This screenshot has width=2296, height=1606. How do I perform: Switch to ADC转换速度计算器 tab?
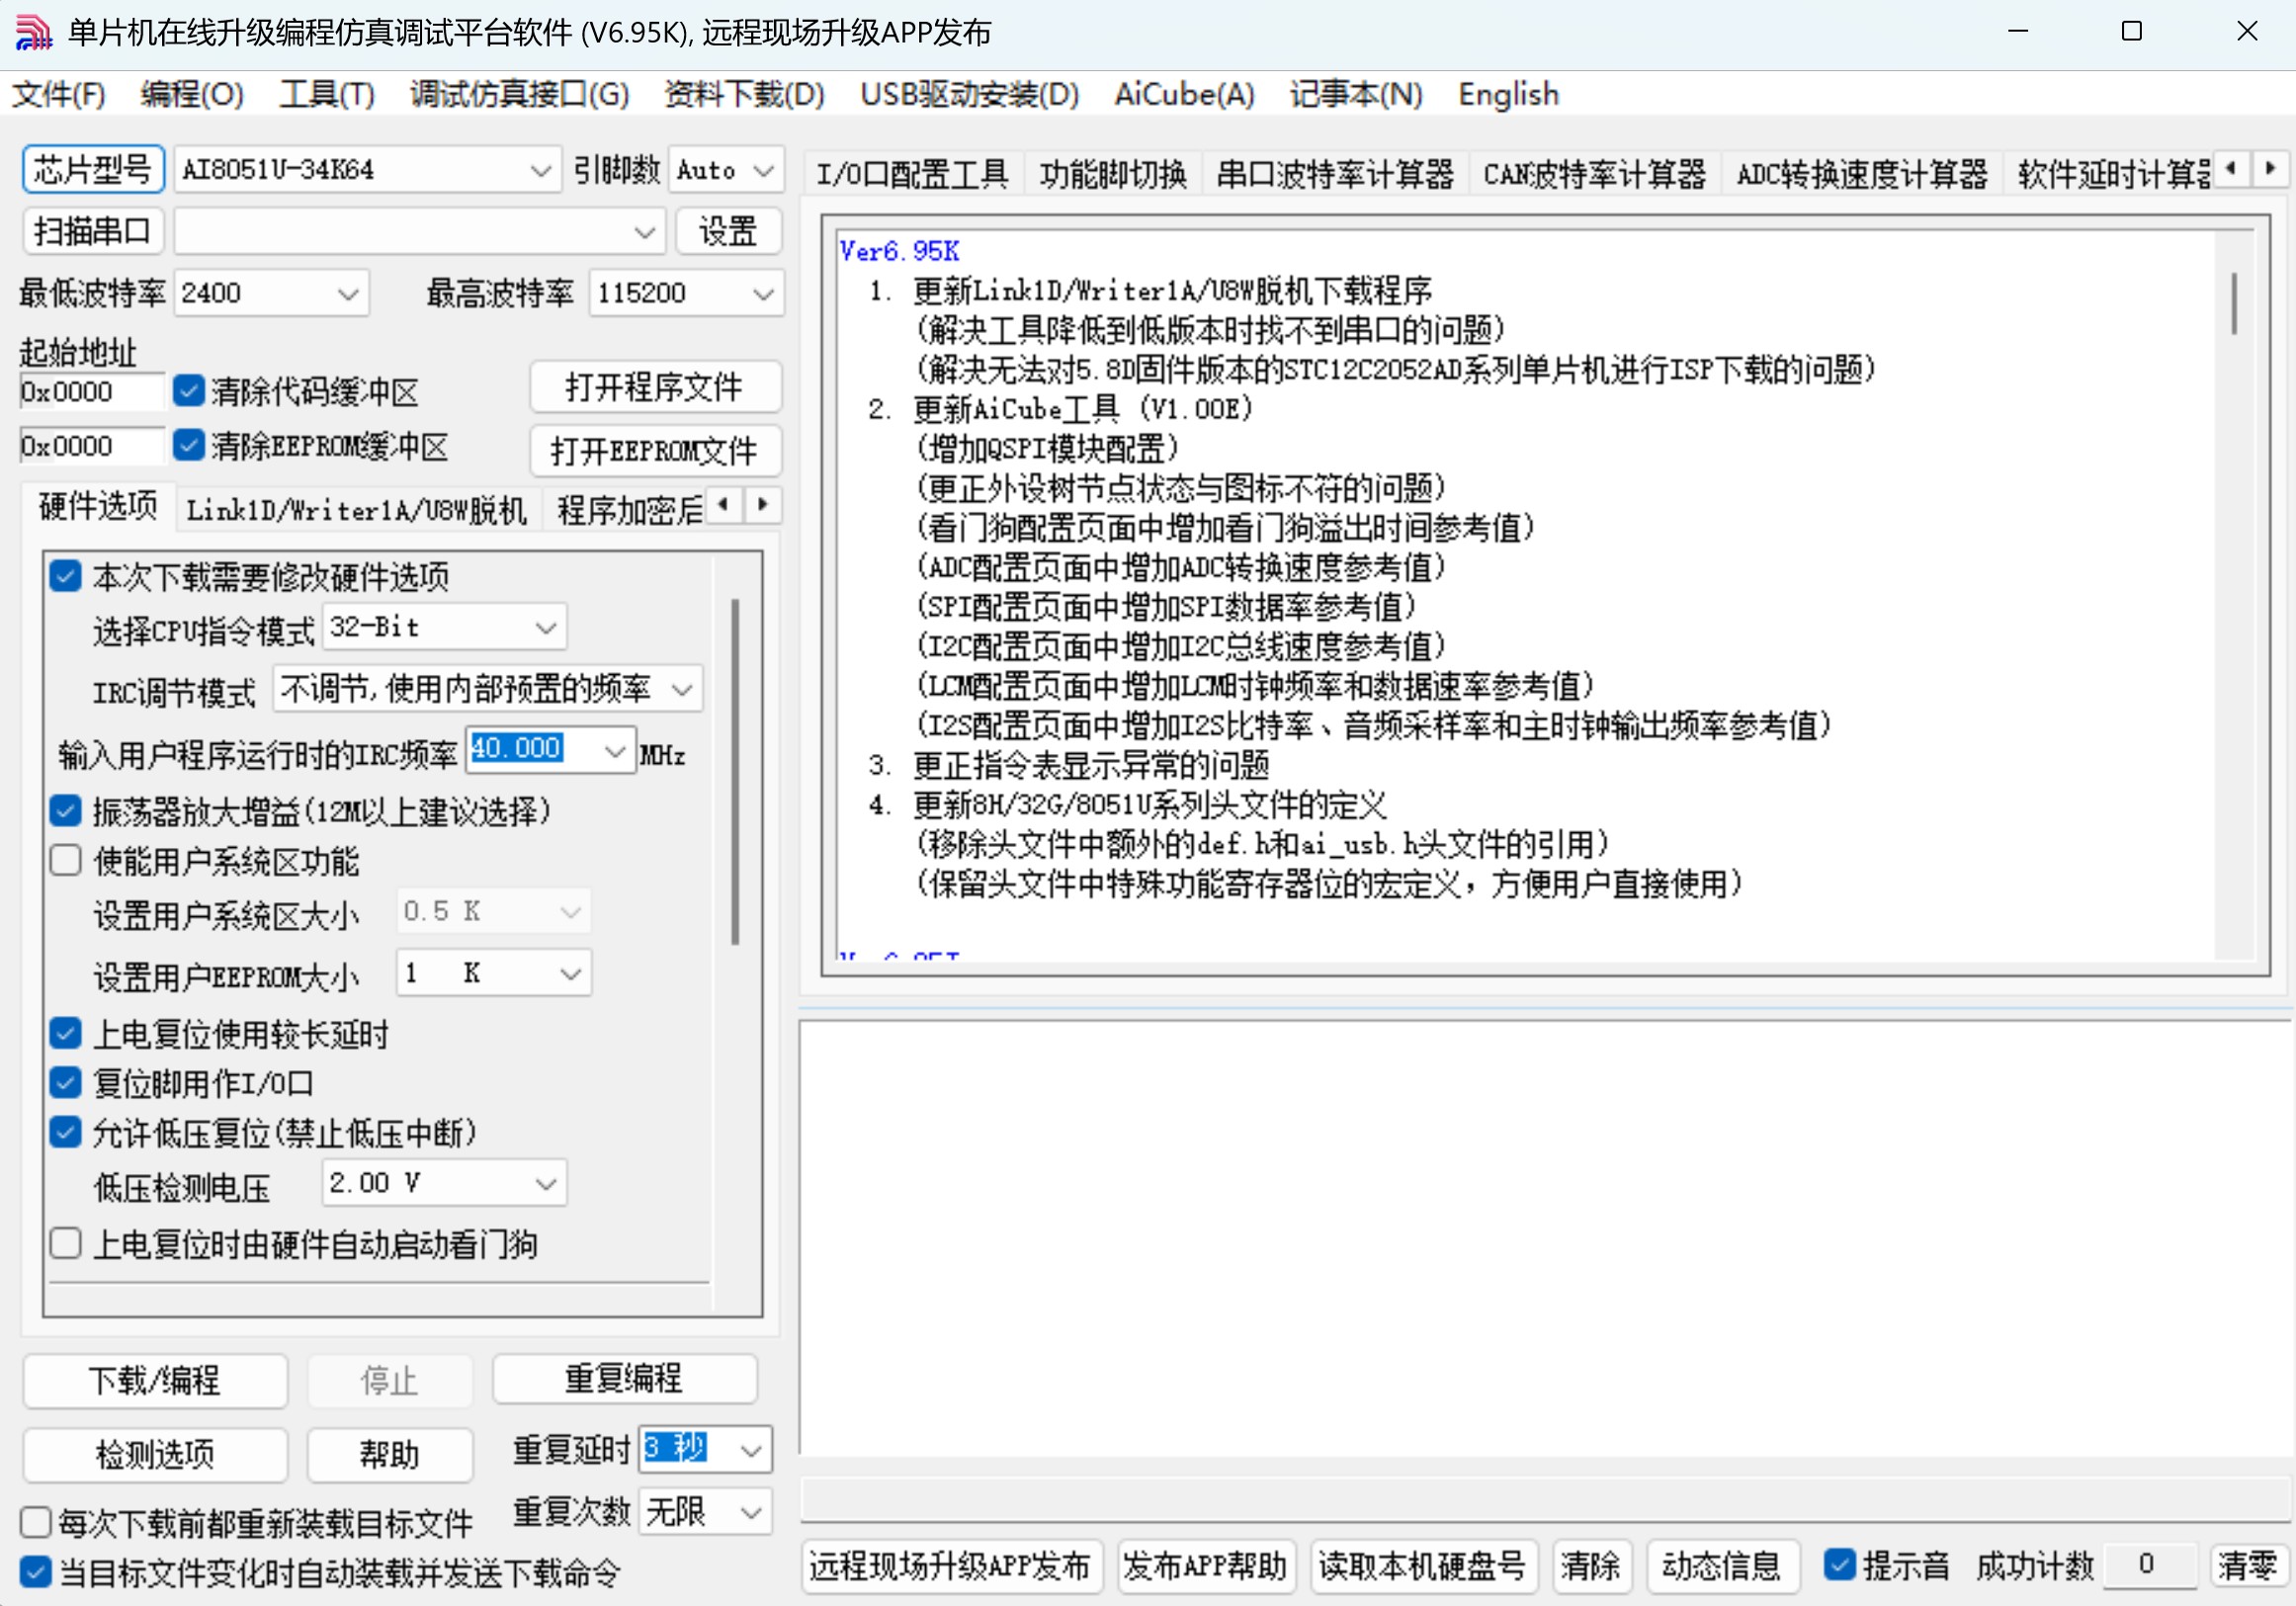pyautogui.click(x=1862, y=174)
